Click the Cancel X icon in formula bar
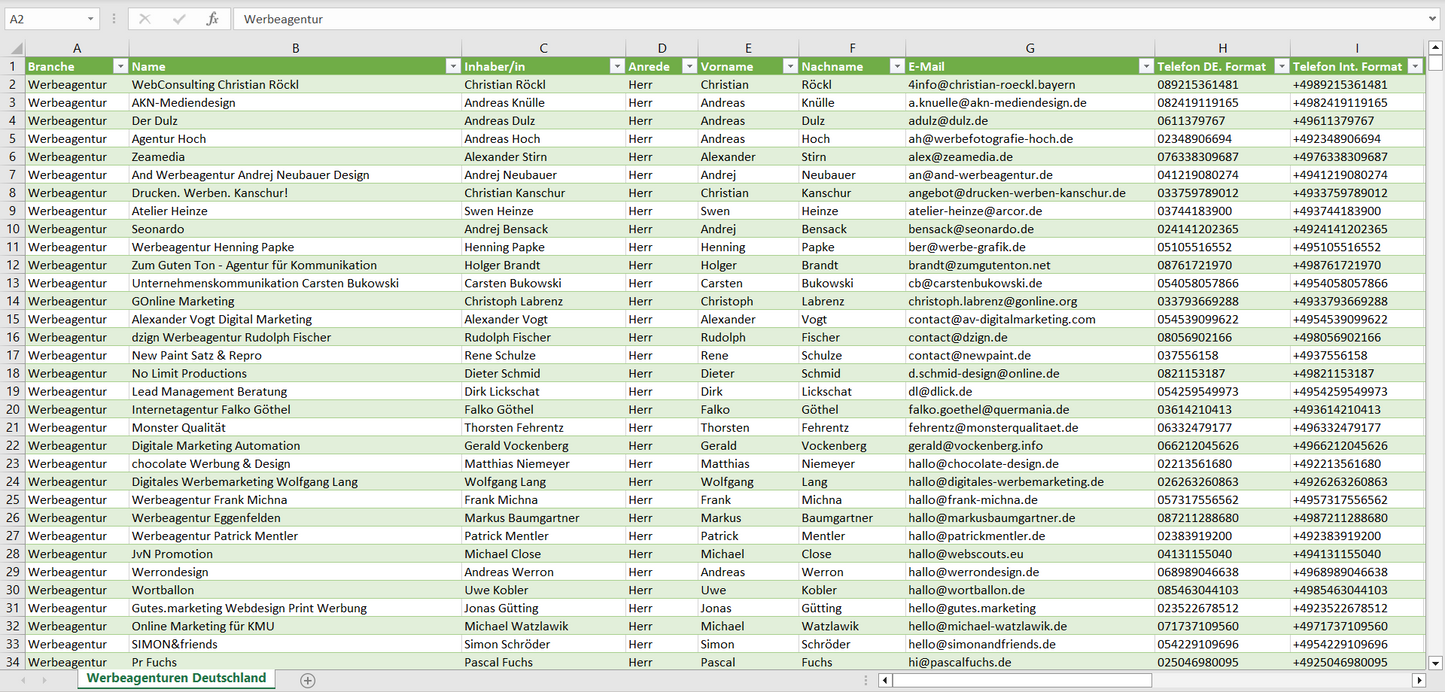The width and height of the screenshot is (1445, 692). 145,19
